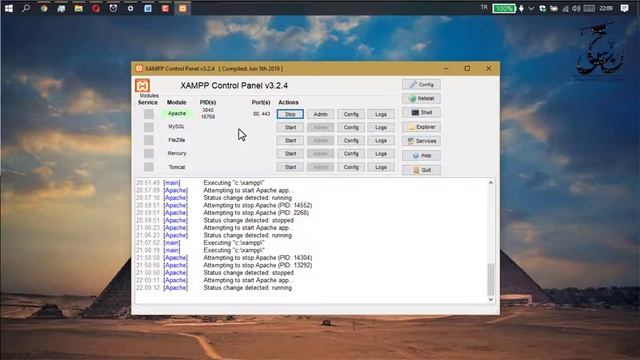640x360 pixels.
Task: Click the Apache ports "80, 443"
Action: [261, 114]
